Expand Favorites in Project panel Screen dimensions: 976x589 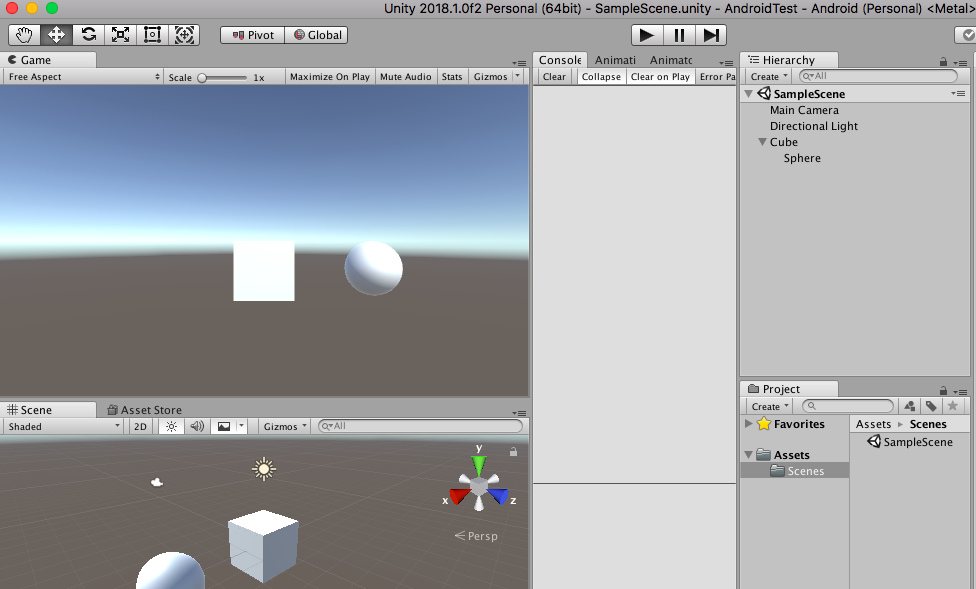[x=749, y=423]
